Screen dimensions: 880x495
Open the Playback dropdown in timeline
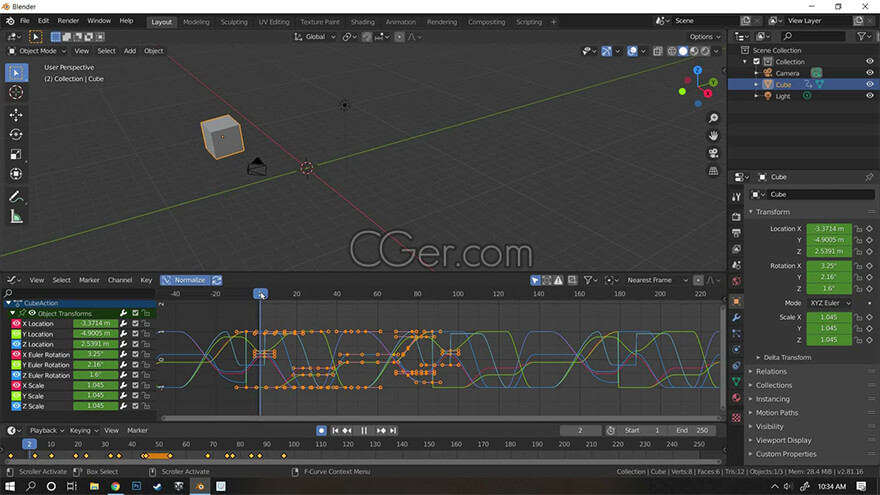point(46,430)
